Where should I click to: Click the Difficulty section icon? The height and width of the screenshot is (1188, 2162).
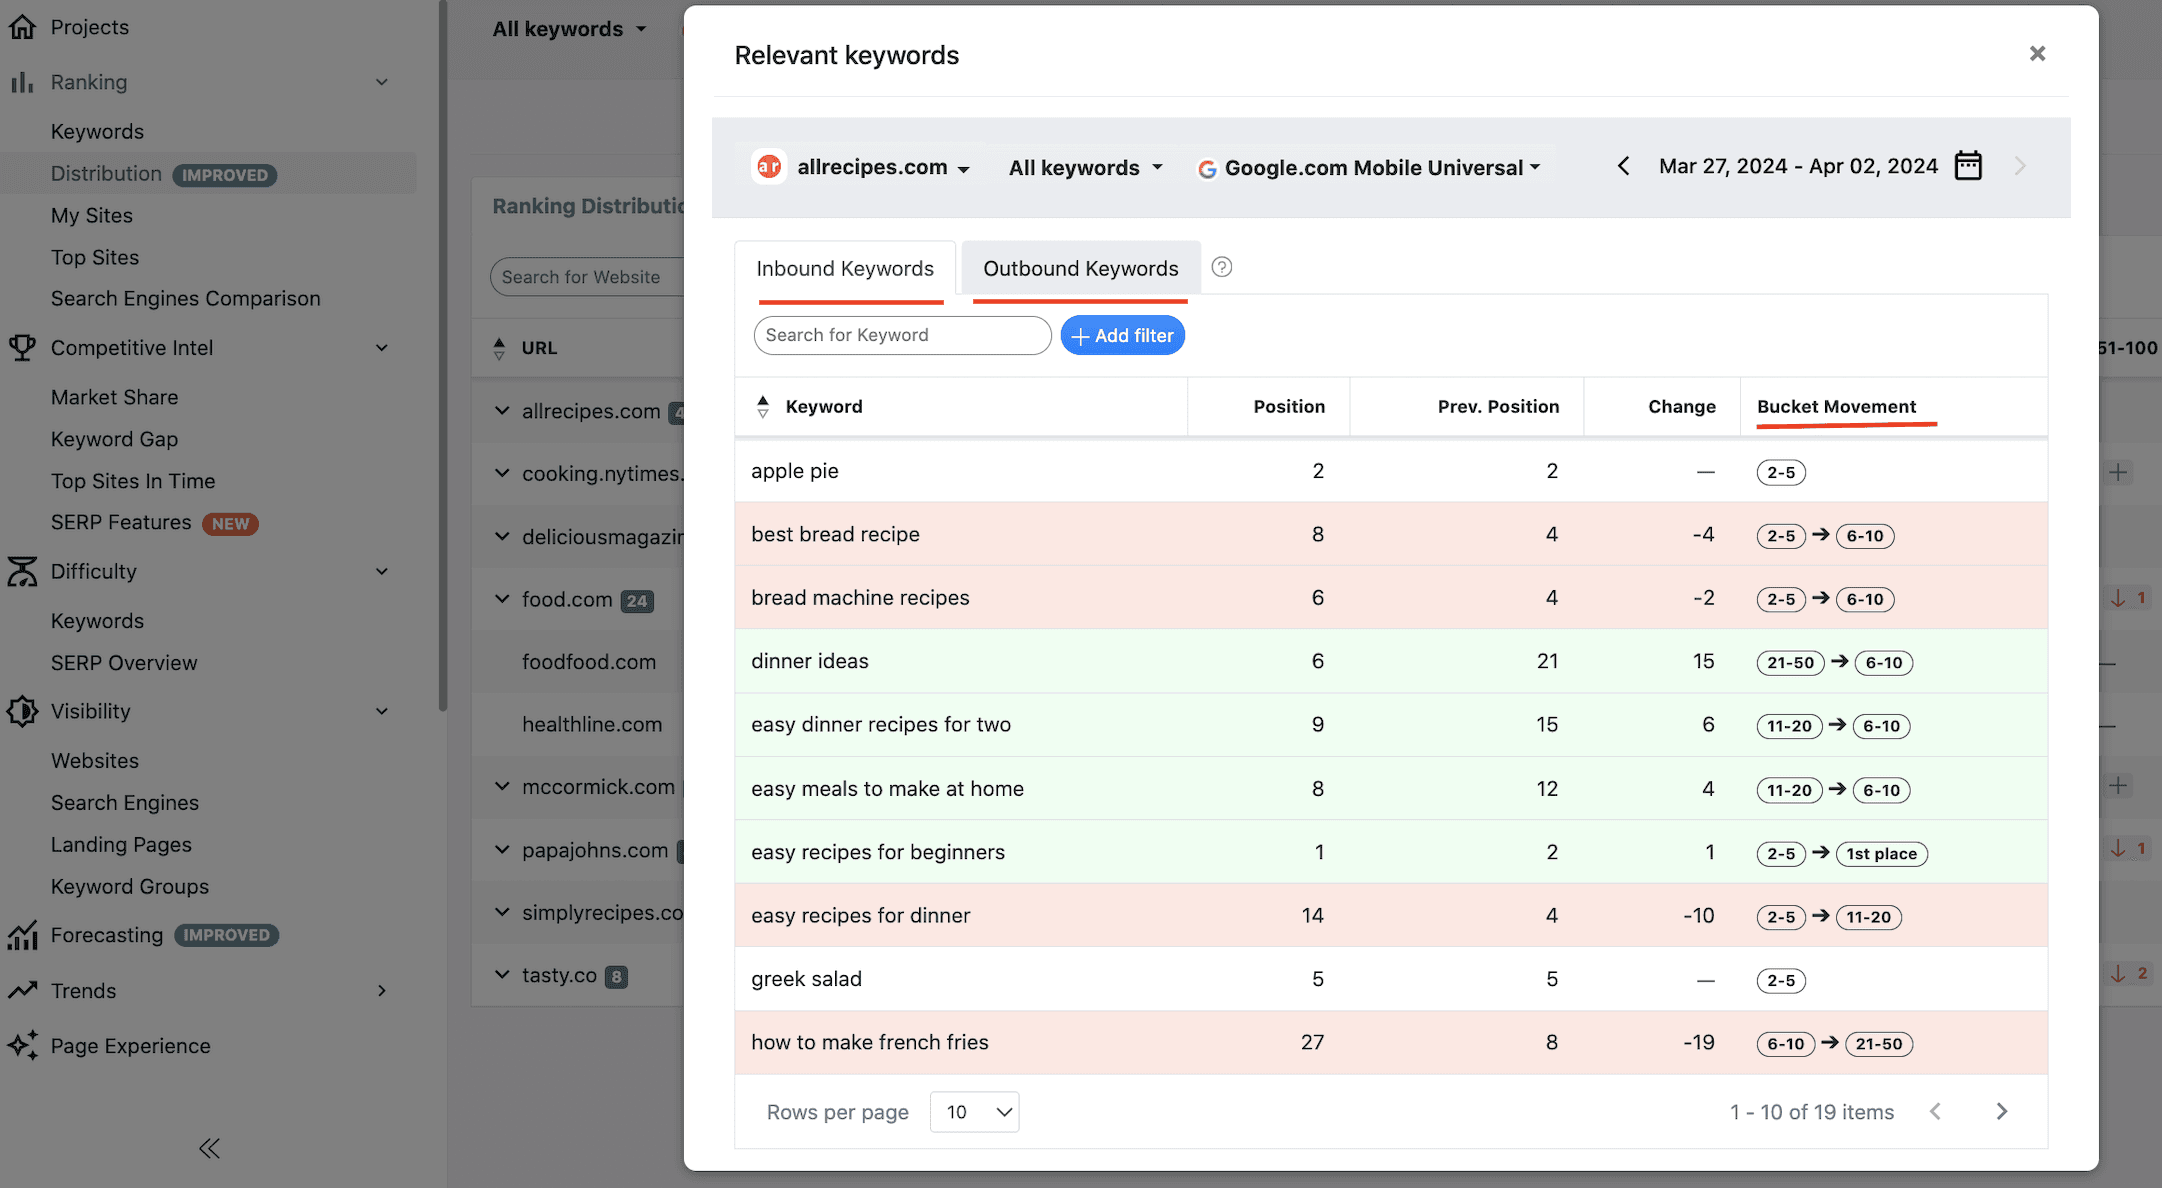point(22,571)
